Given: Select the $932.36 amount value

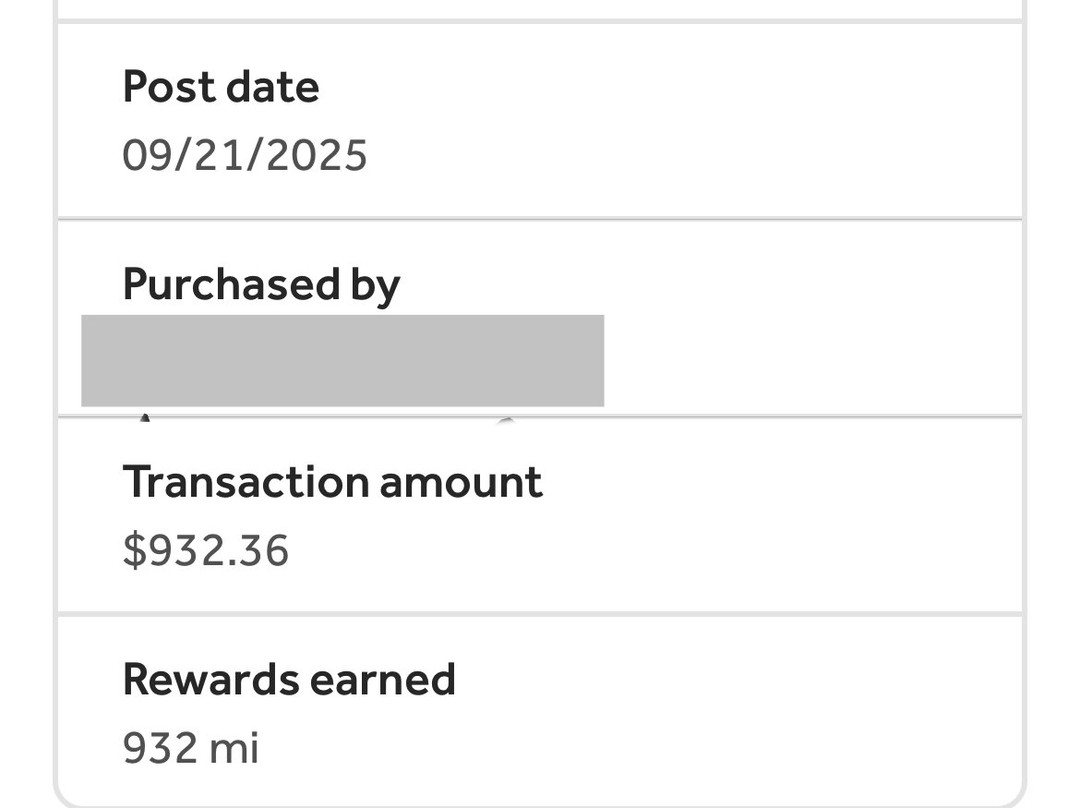Looking at the screenshot, I should [205, 551].
